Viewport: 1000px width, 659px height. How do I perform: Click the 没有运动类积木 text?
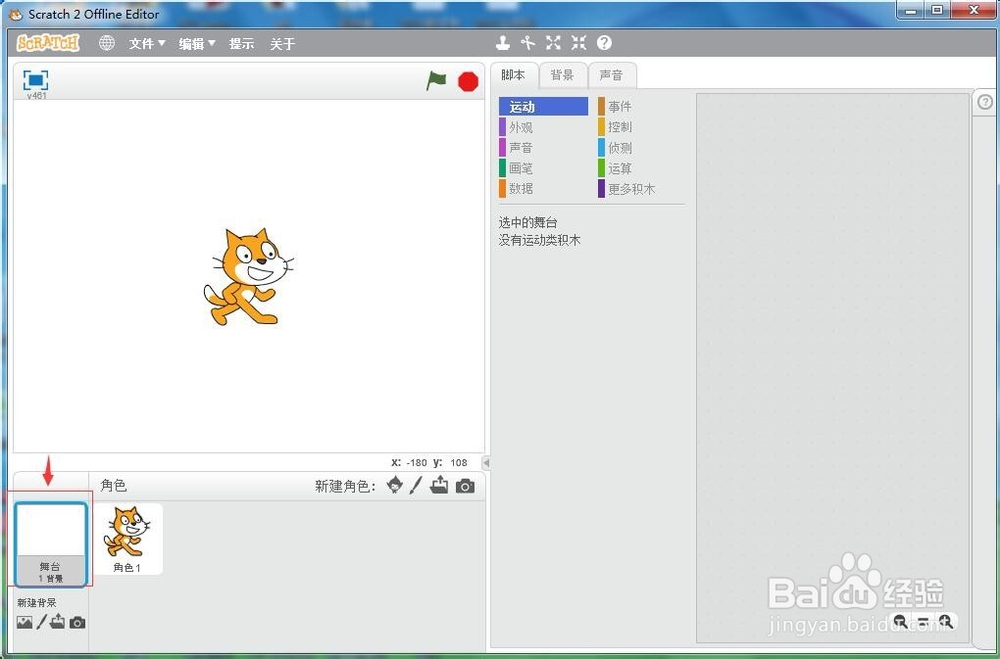coord(540,241)
